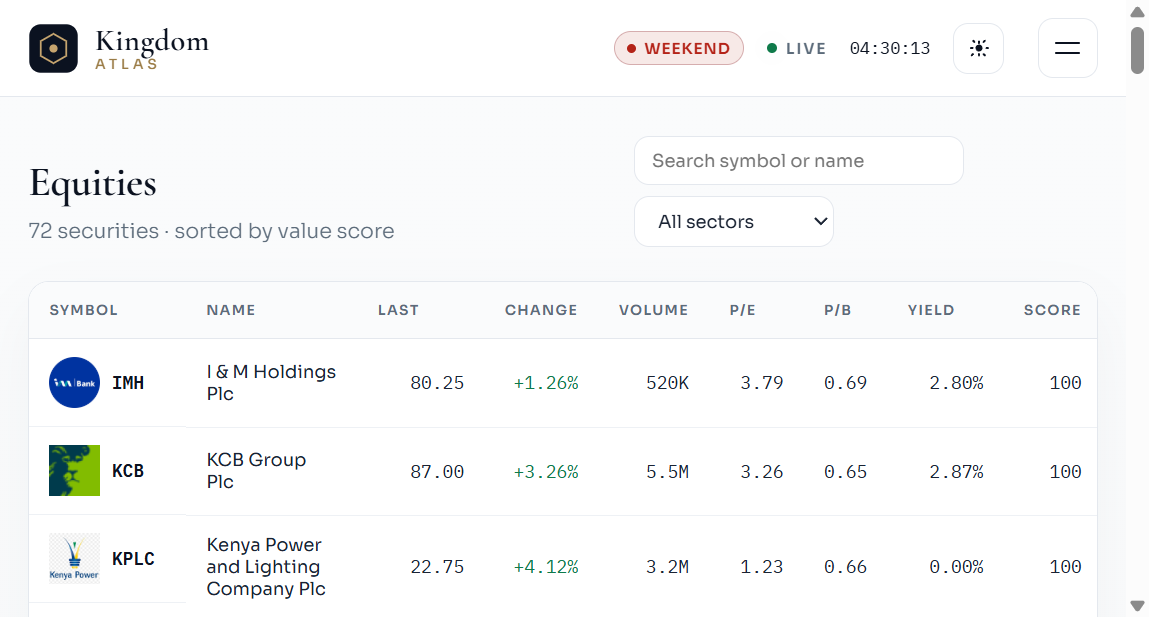
Task: Click the 0.66 P/B value
Action: click(x=846, y=566)
